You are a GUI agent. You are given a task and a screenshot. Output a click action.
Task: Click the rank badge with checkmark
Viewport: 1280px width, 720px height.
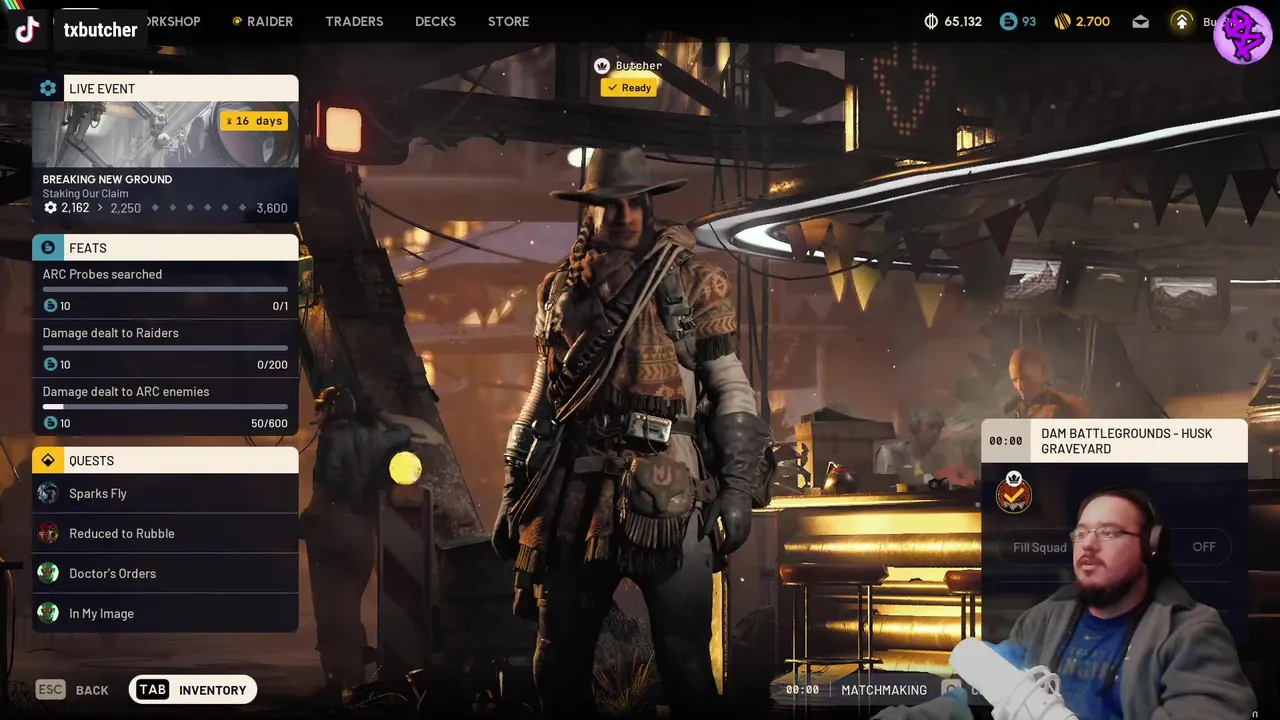point(1013,493)
